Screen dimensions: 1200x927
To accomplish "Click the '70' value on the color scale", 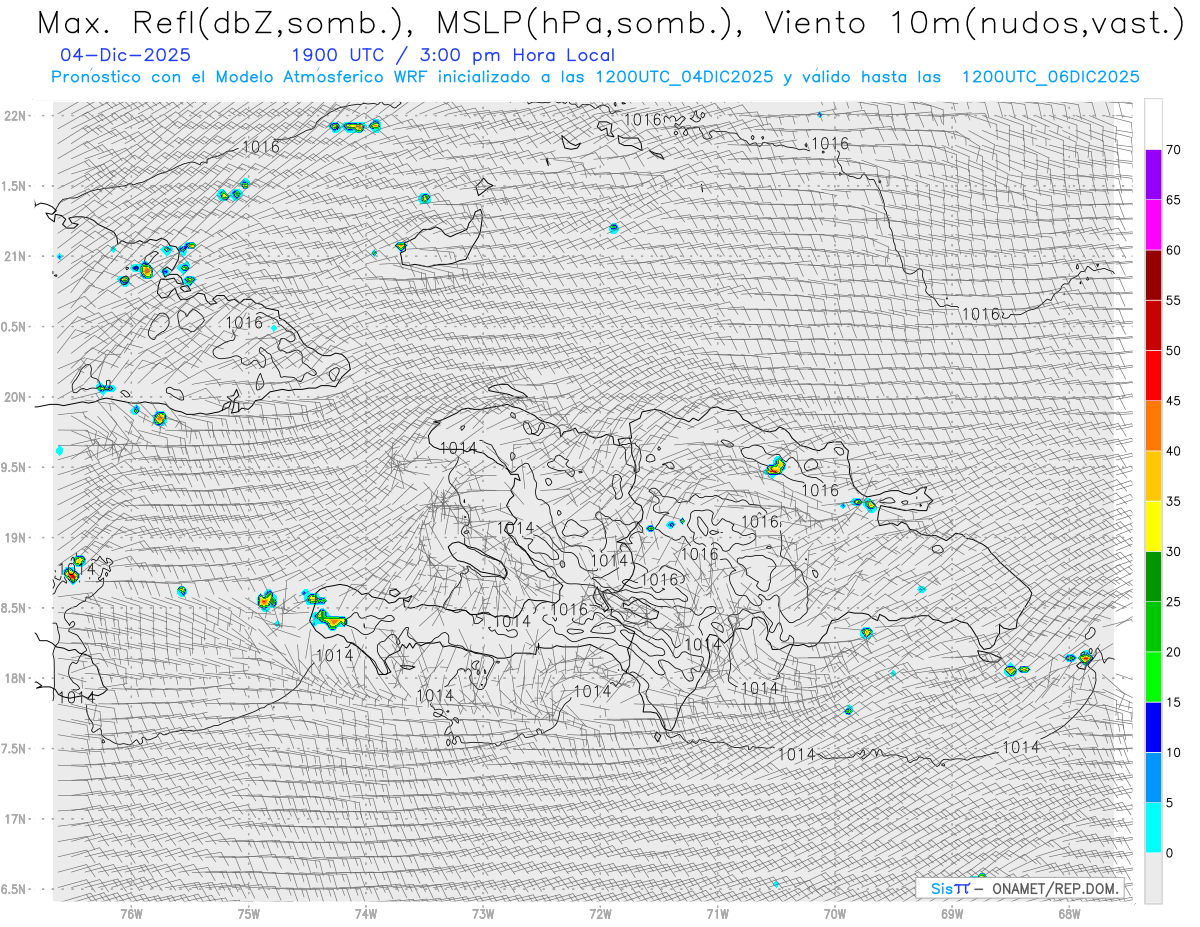I will tap(1173, 150).
